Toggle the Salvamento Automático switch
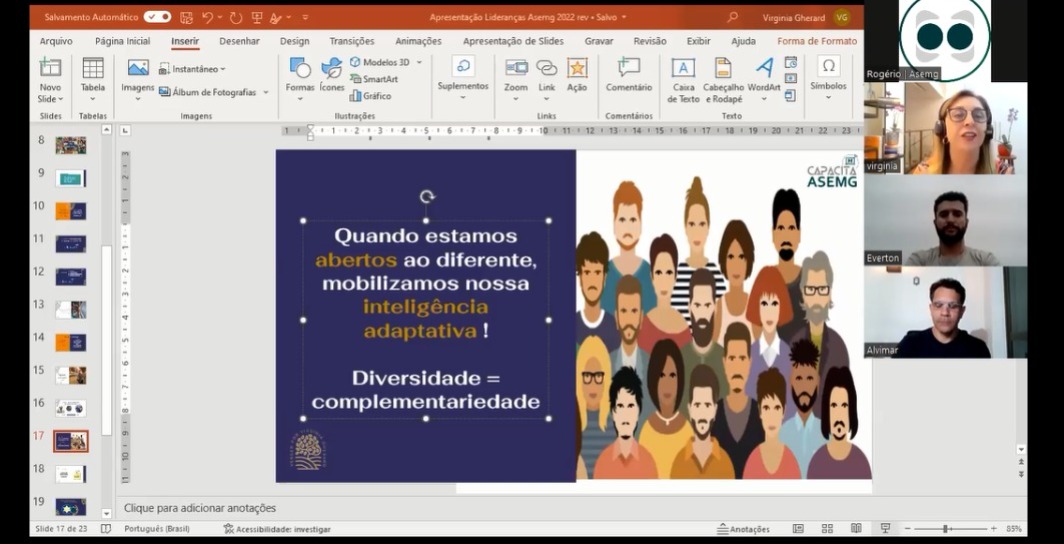The image size is (1064, 544). 157,17
